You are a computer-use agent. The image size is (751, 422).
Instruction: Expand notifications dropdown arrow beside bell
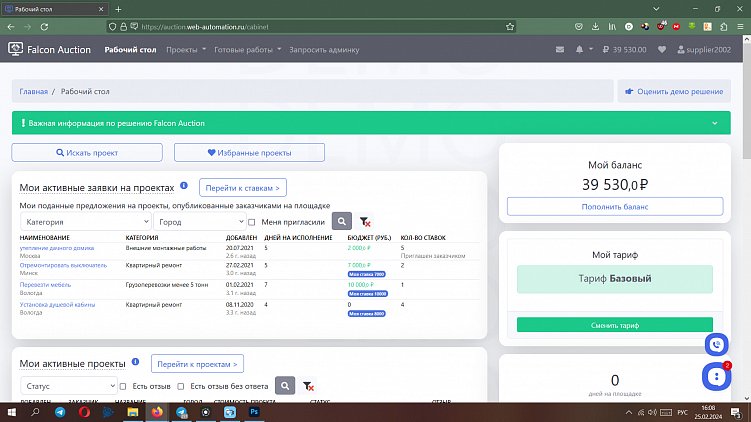coord(591,49)
